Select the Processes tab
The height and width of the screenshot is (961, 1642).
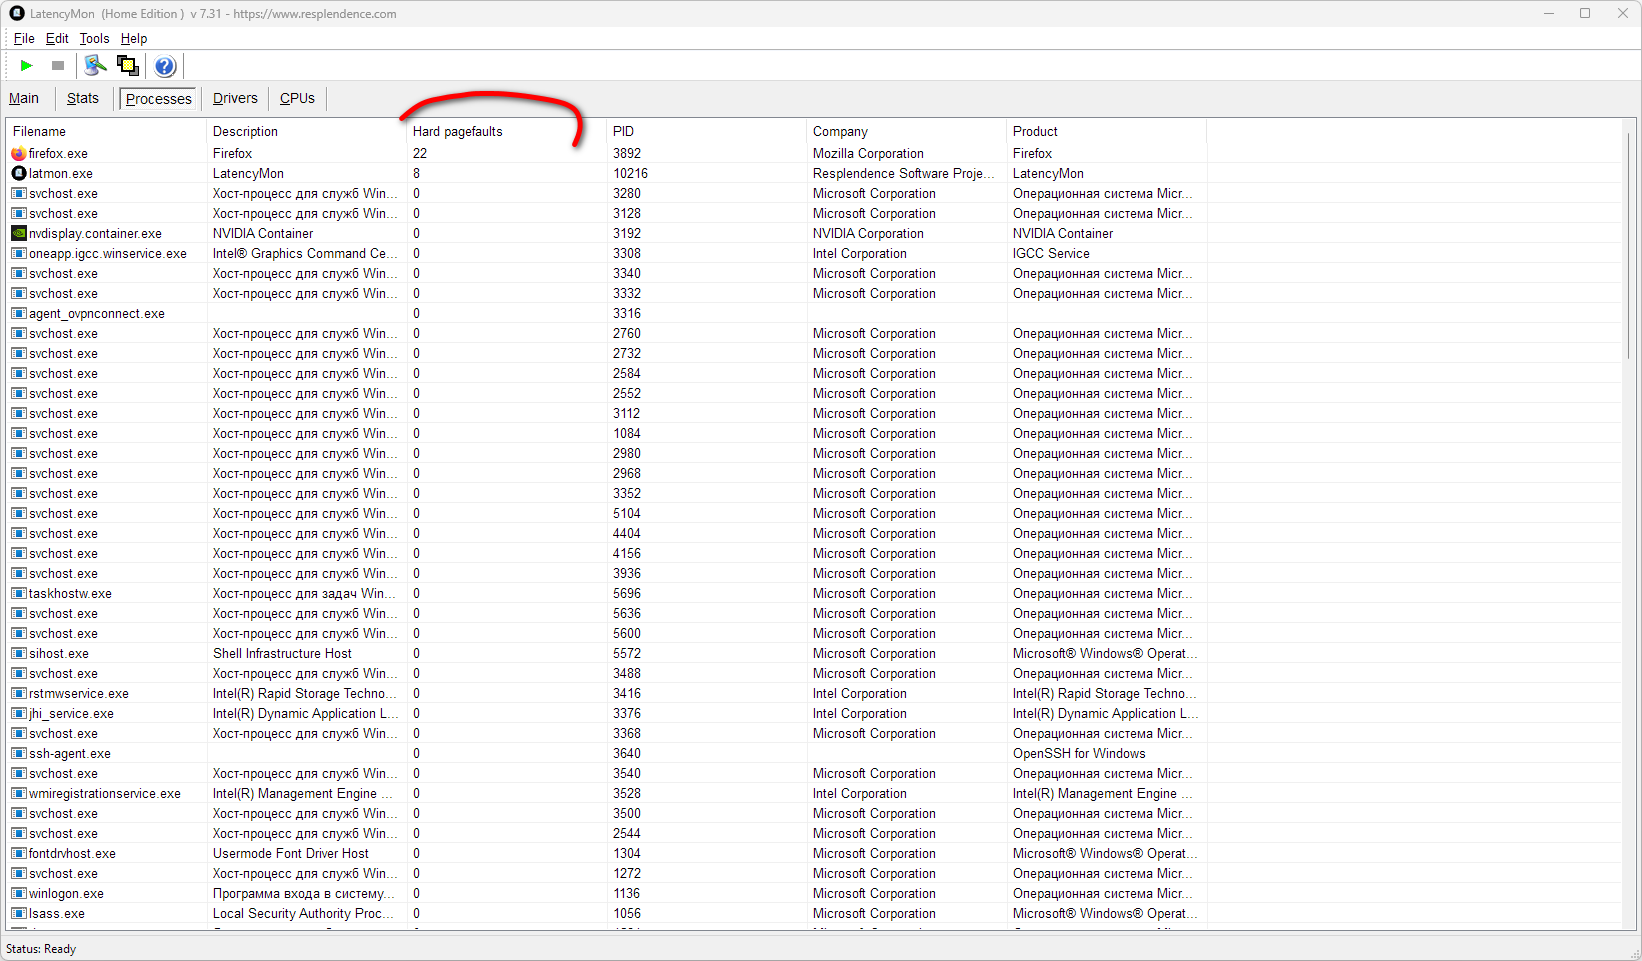click(158, 99)
